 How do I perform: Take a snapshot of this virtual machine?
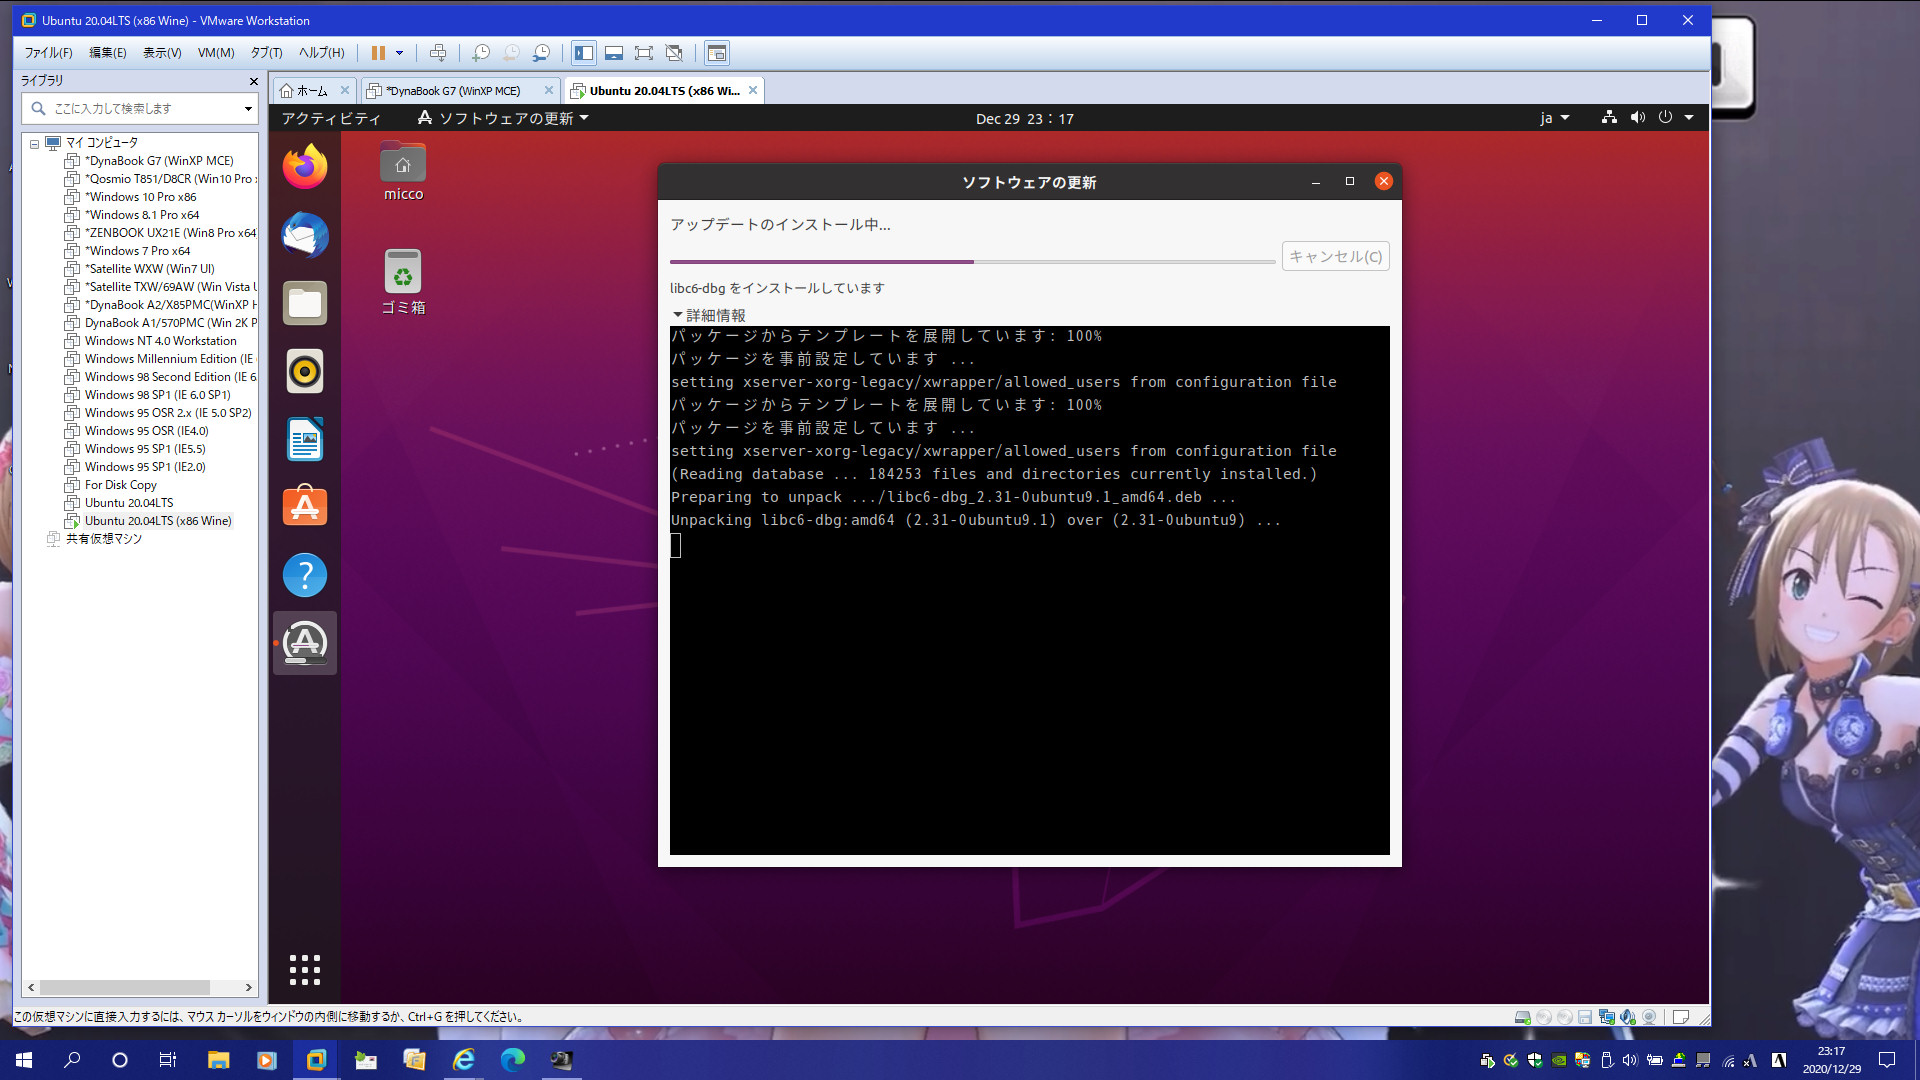tap(481, 53)
